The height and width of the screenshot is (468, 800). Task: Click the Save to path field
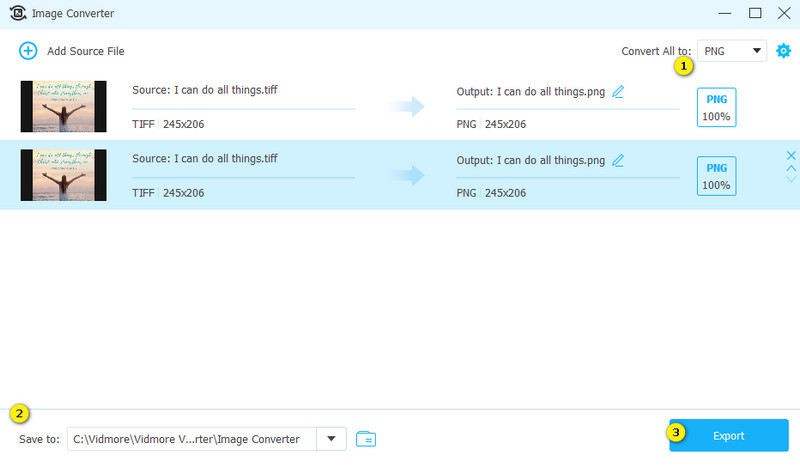click(191, 438)
